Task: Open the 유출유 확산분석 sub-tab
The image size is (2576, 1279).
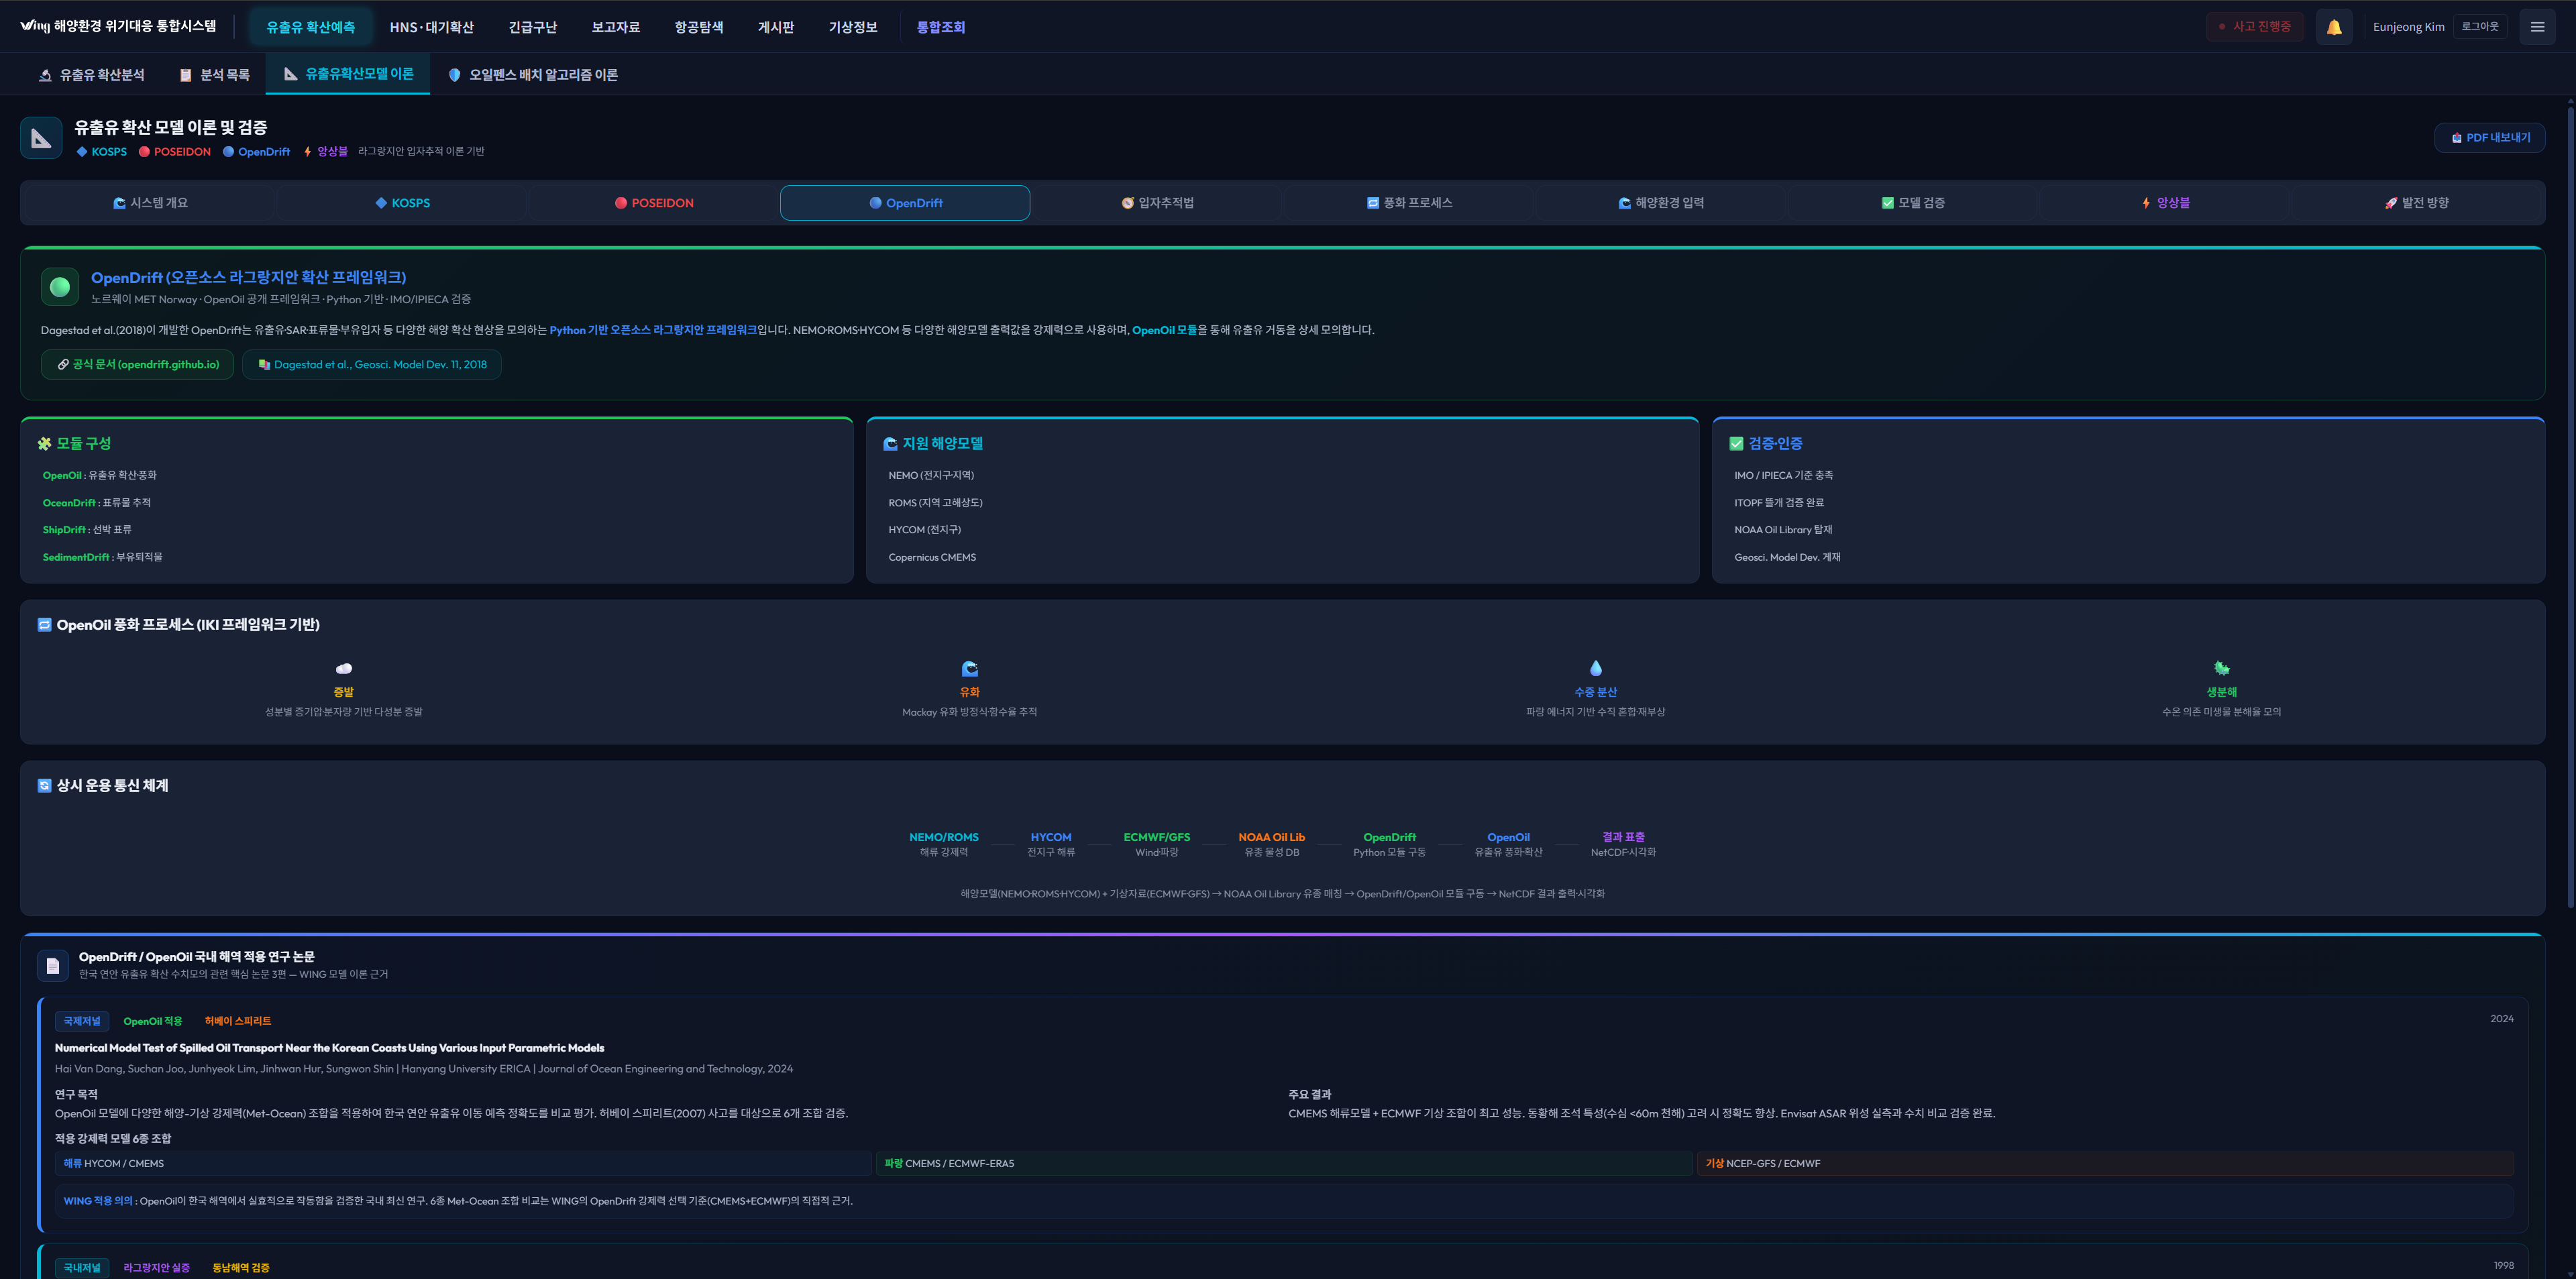Action: coord(91,75)
